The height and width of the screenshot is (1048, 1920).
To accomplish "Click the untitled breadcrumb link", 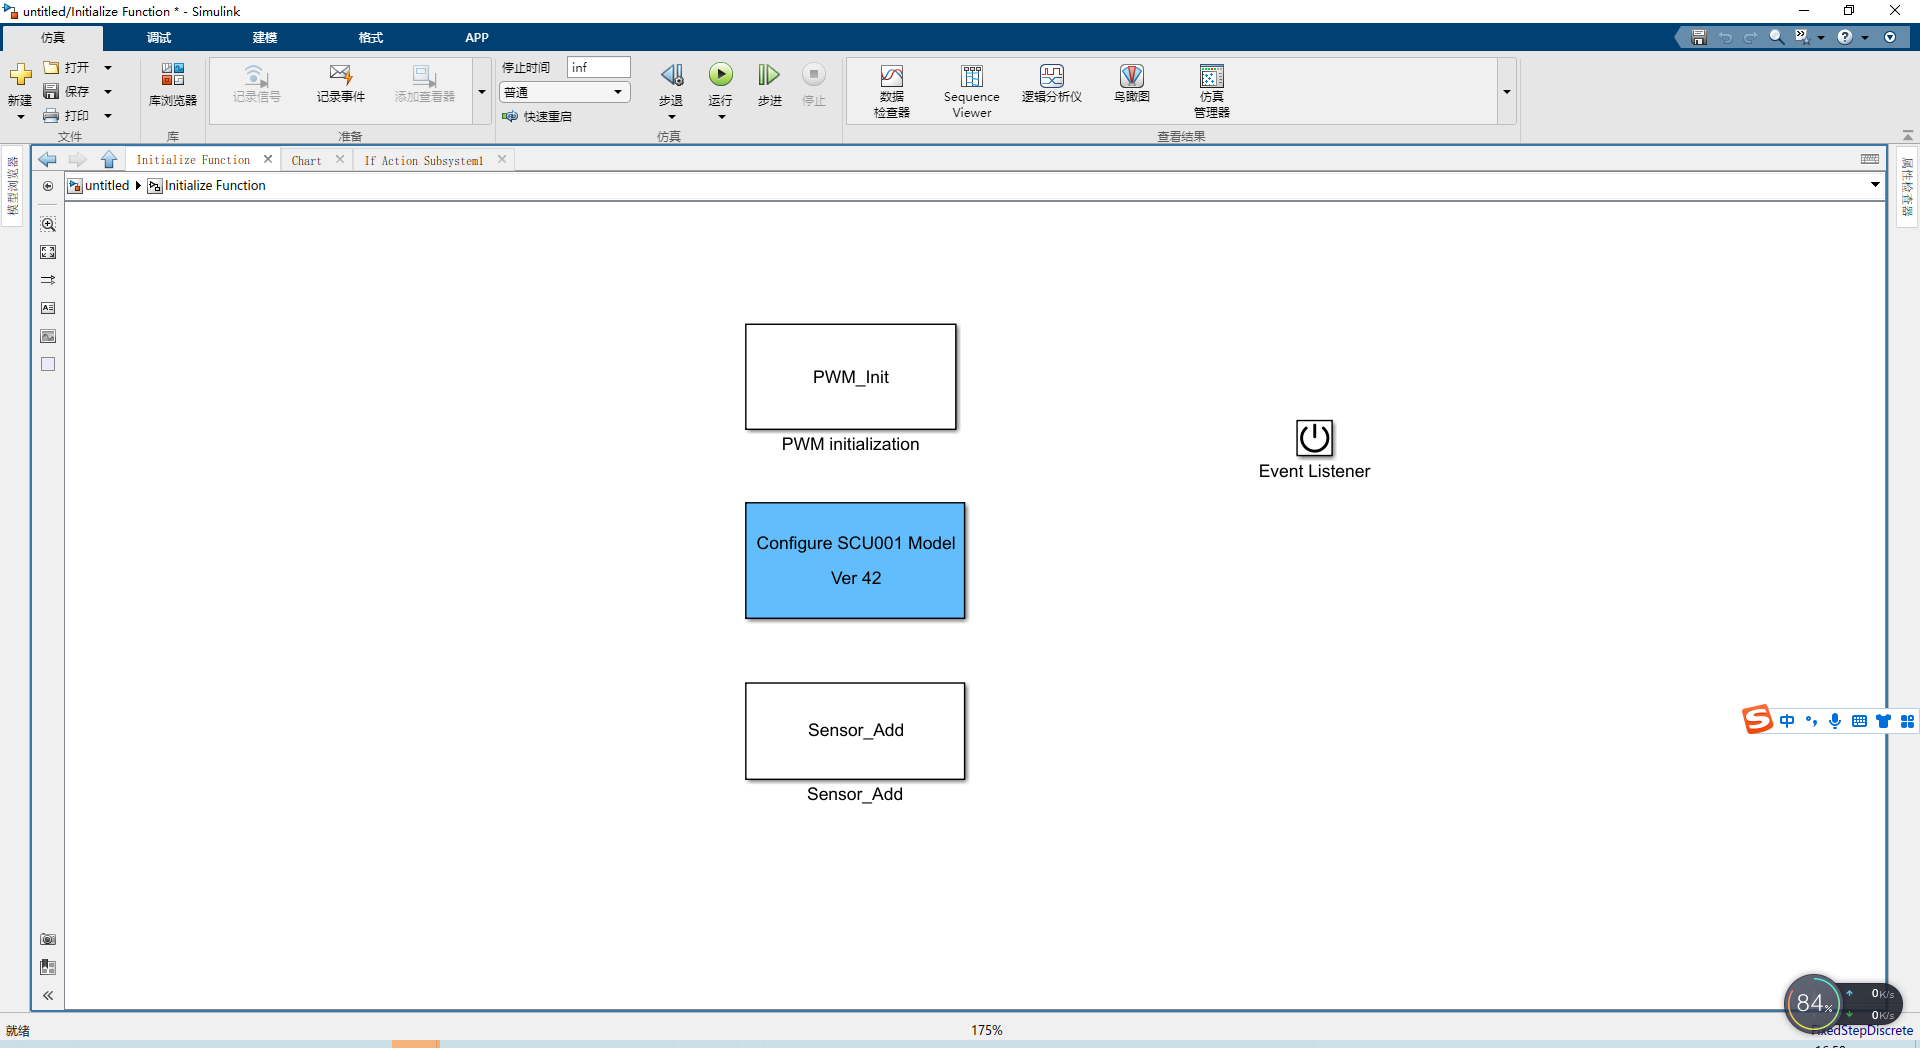I will click(107, 186).
